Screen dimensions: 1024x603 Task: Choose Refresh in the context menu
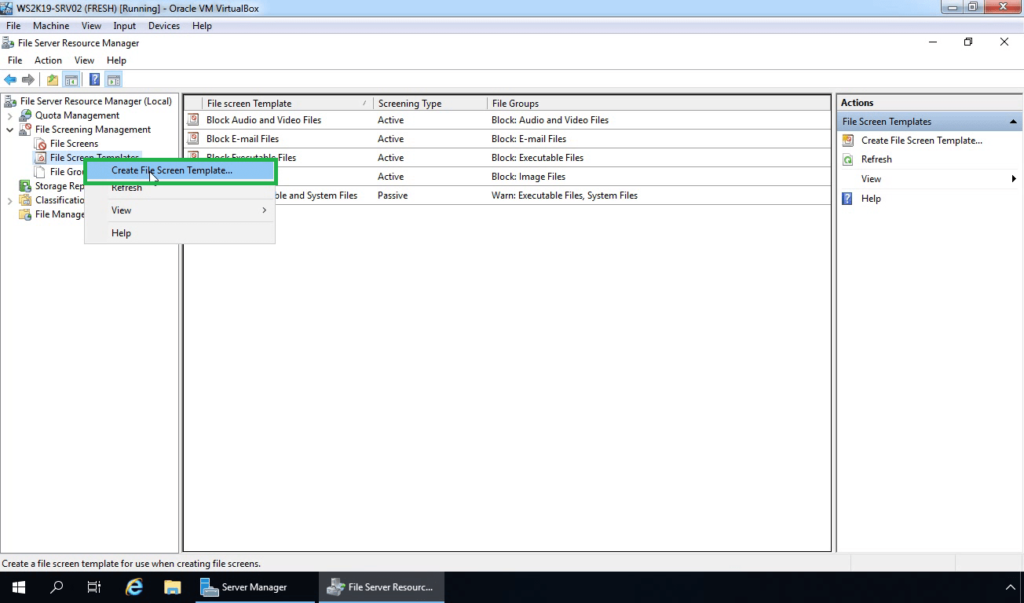[x=180, y=187]
